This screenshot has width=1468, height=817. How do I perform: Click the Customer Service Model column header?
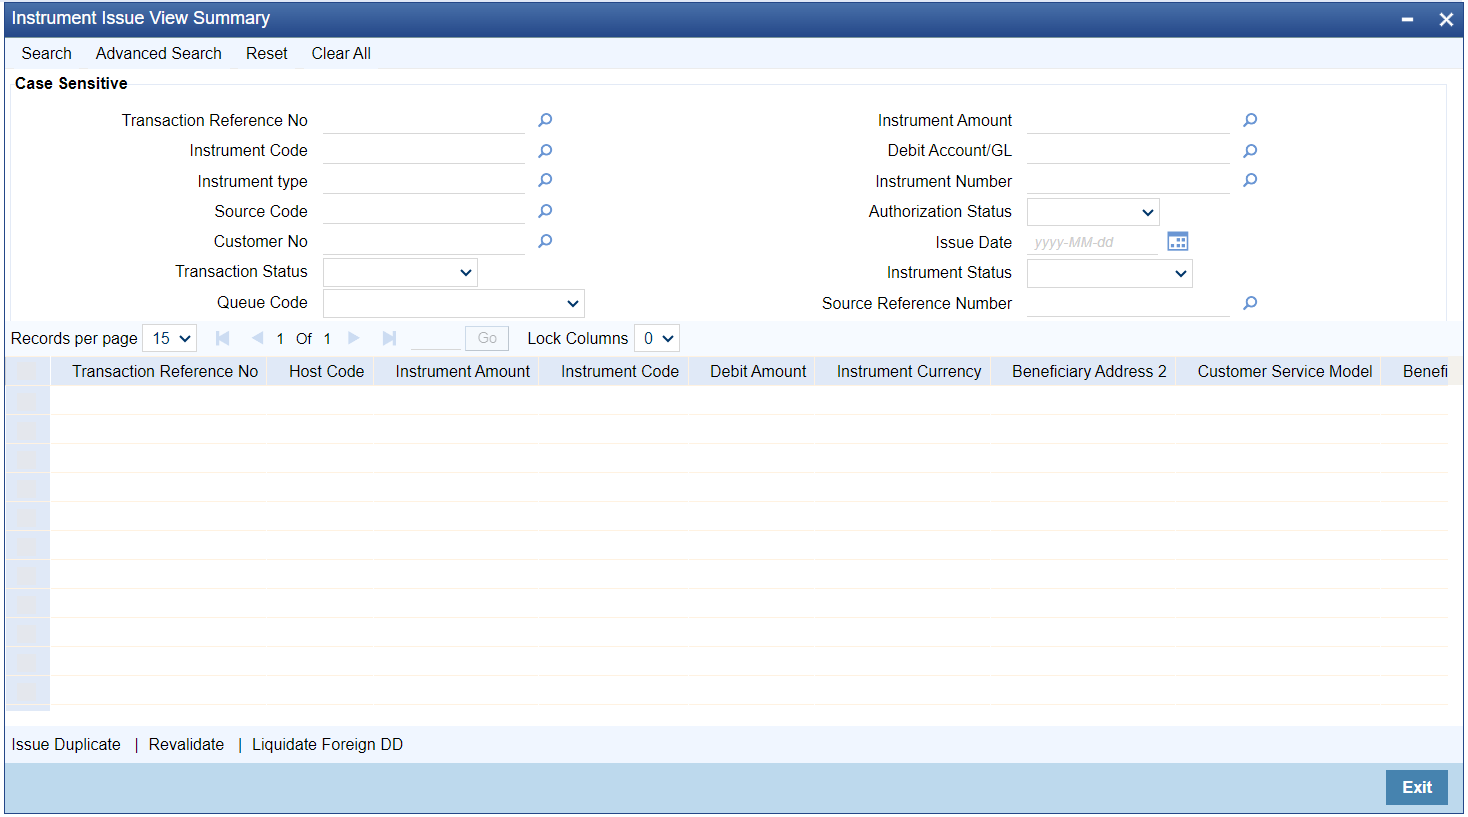(x=1285, y=371)
